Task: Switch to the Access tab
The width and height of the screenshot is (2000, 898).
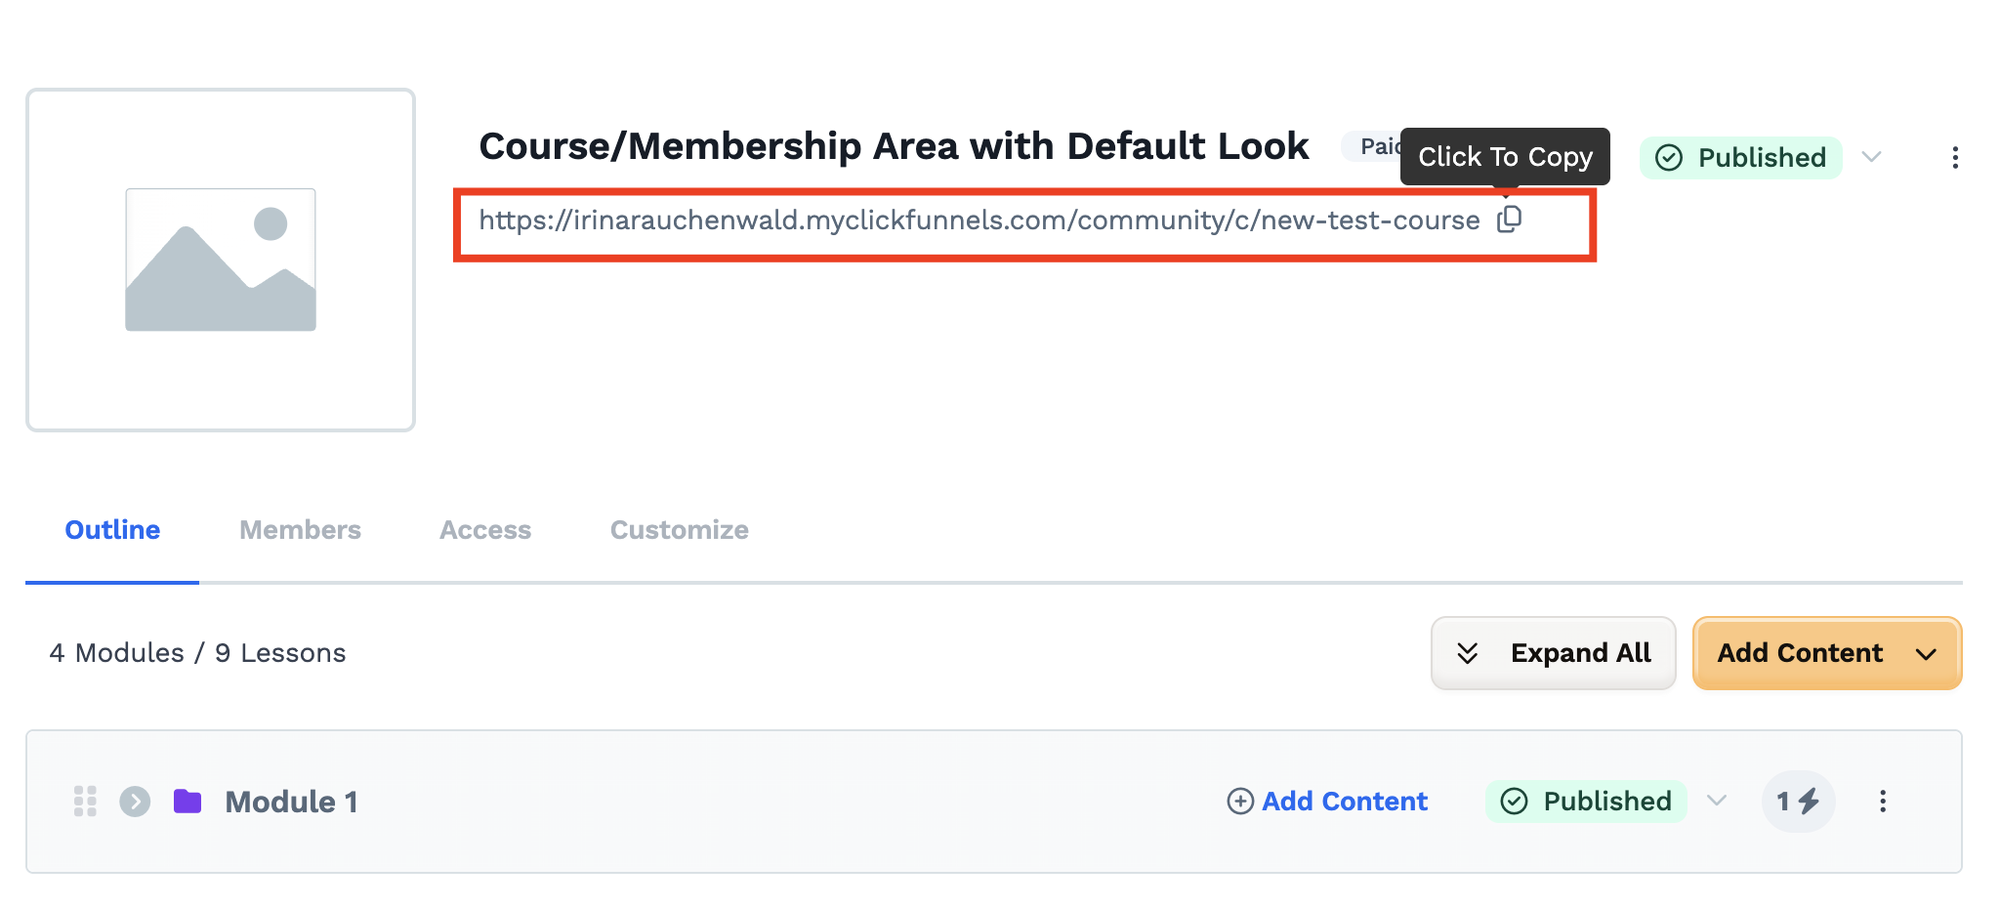Action: (485, 530)
